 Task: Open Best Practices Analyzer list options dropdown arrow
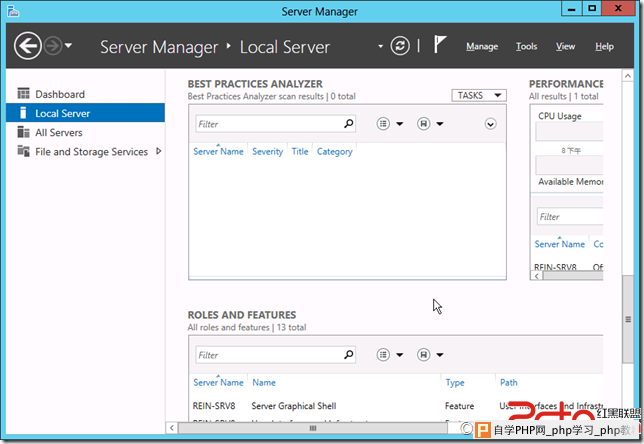[400, 124]
